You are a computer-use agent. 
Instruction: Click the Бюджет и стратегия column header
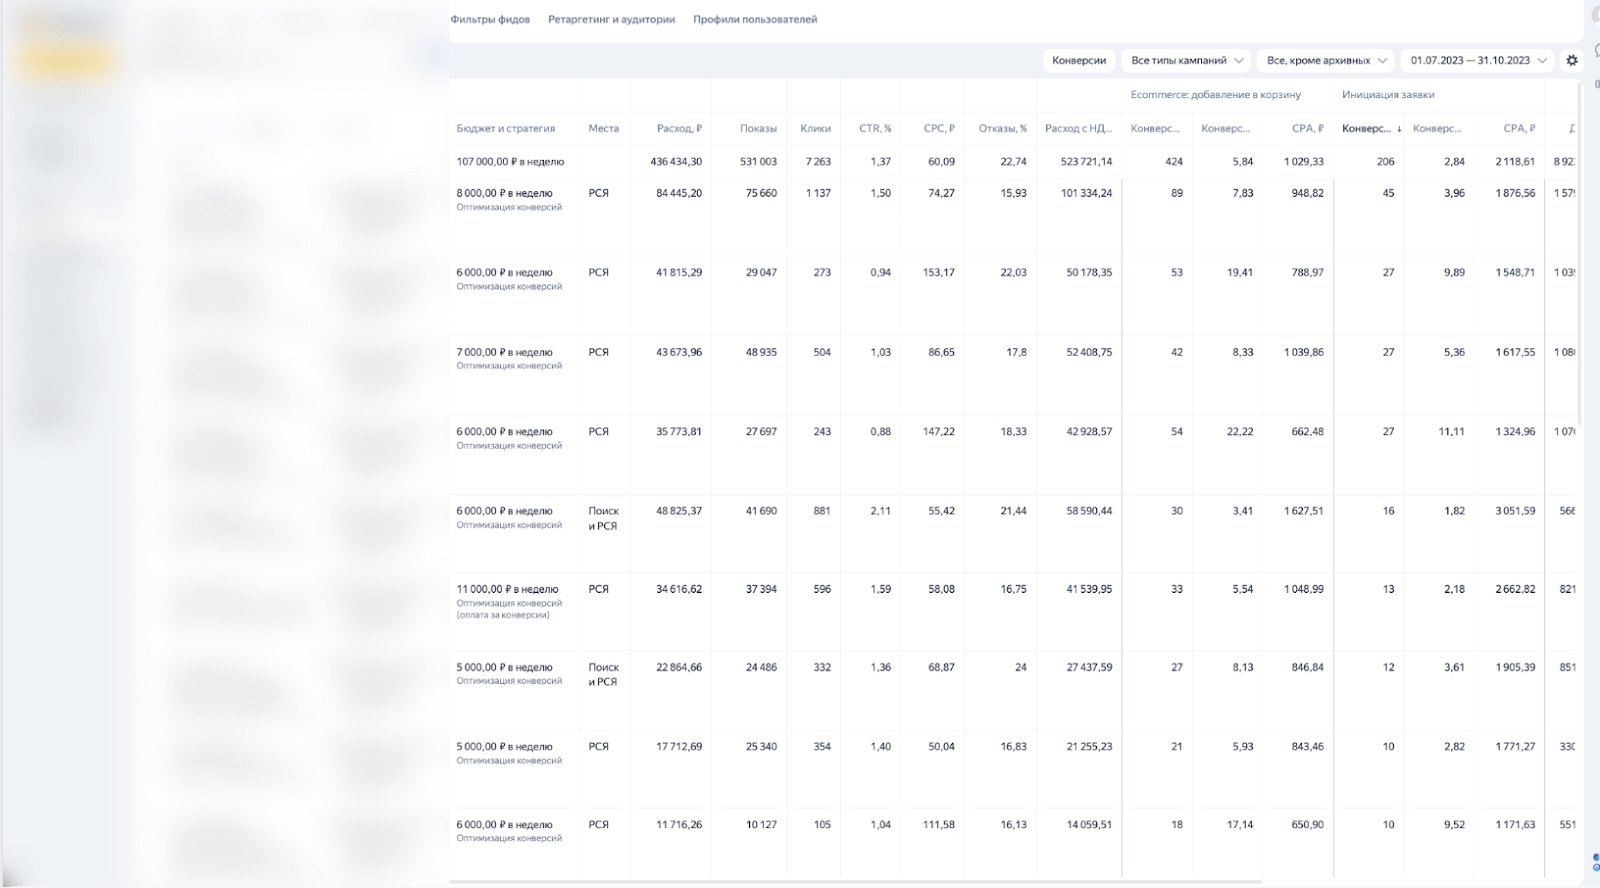[505, 128]
